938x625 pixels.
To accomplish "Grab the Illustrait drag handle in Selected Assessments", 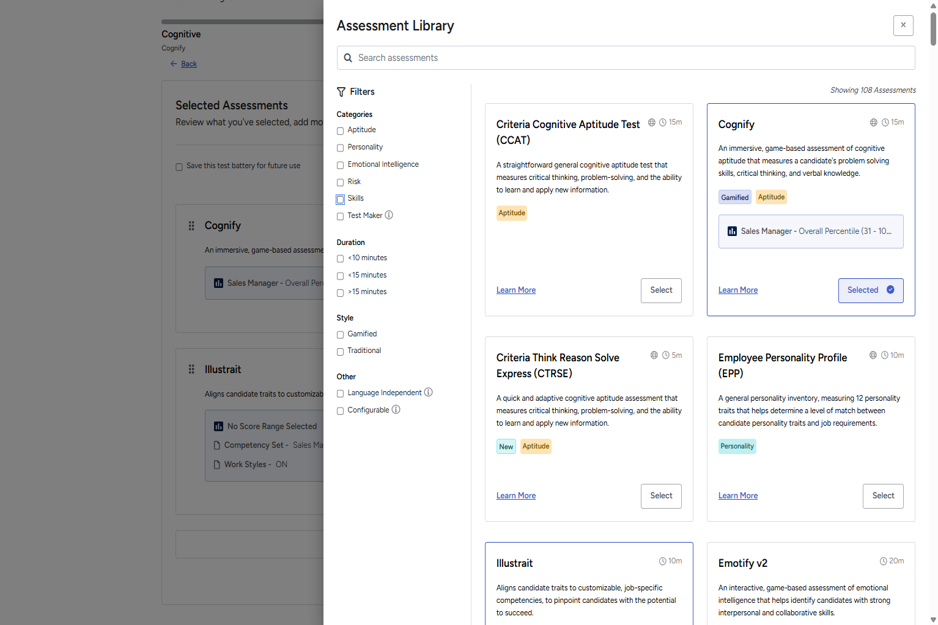I will (191, 370).
